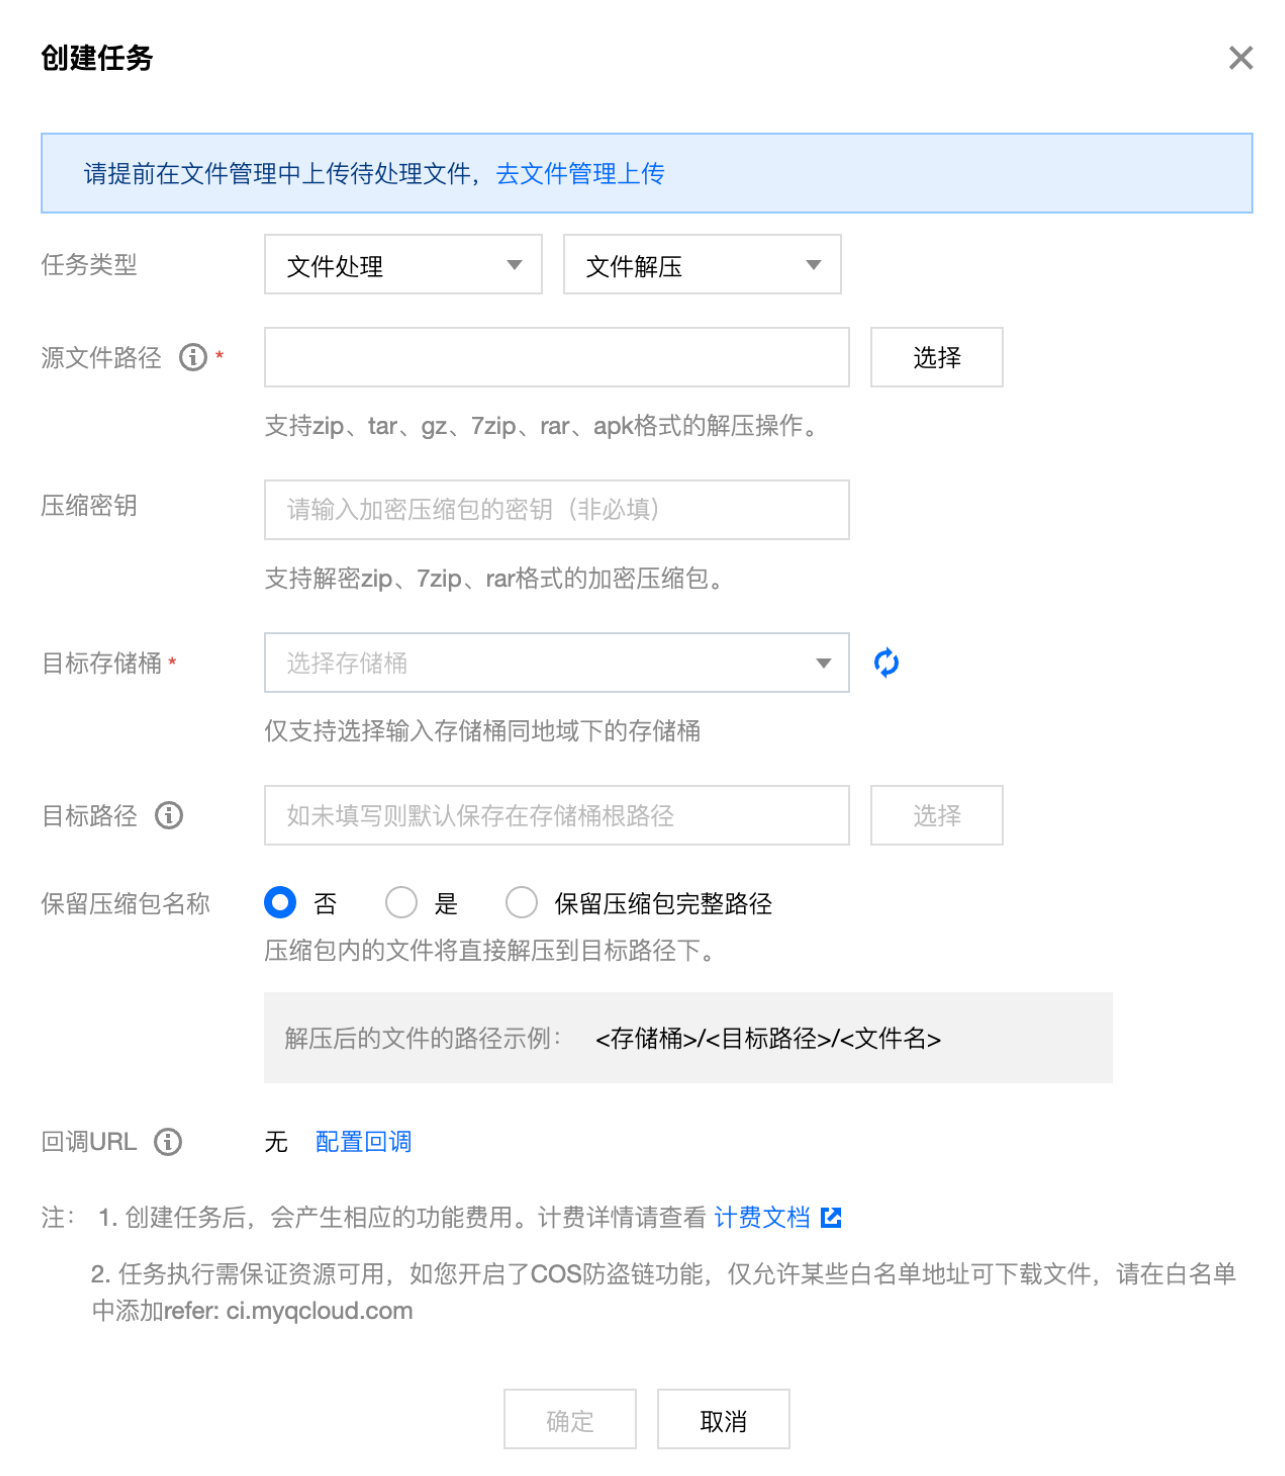Select the 是 radio option
The width and height of the screenshot is (1285, 1476).
click(x=401, y=903)
